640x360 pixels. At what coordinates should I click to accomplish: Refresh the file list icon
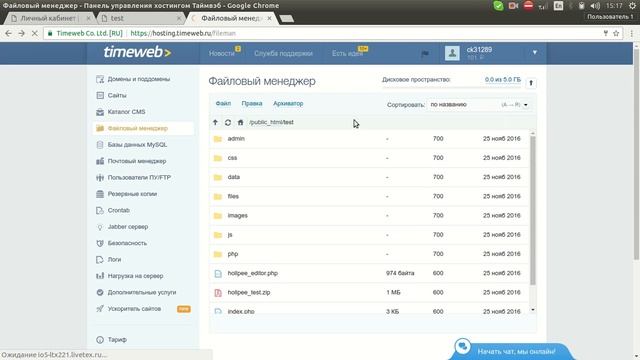[x=228, y=122]
